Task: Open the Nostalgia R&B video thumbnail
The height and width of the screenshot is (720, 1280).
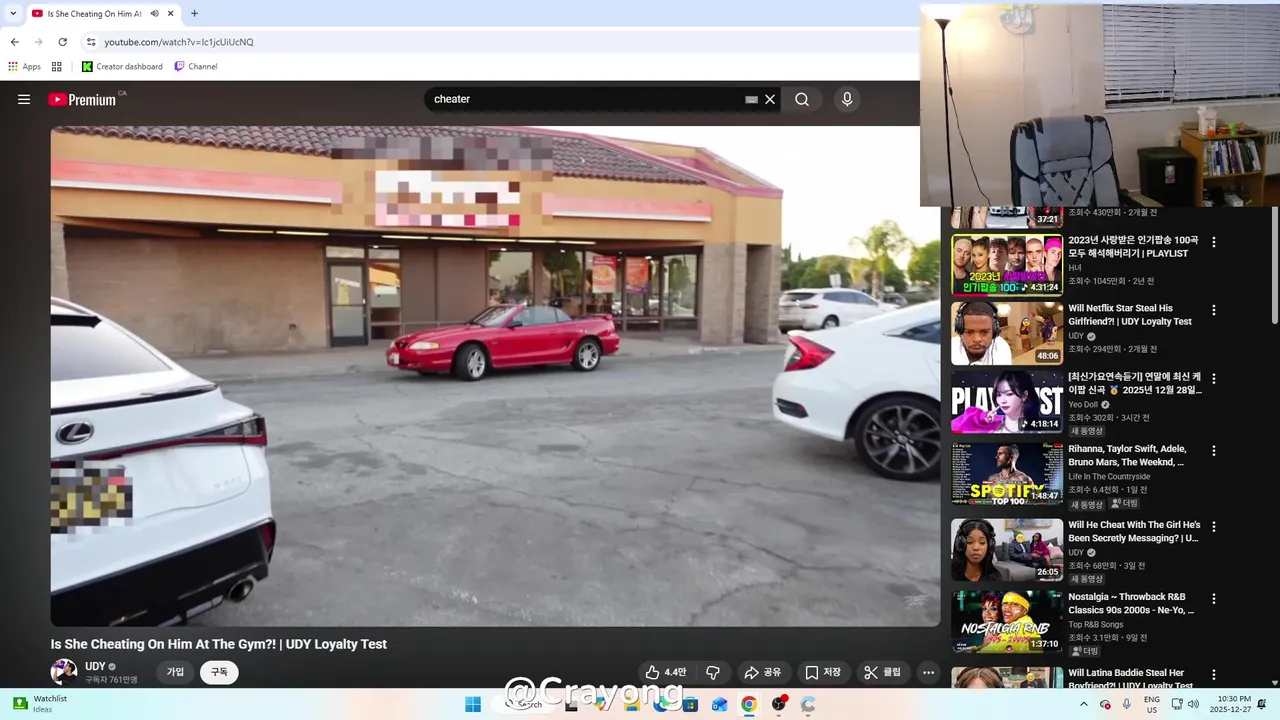Action: [1007, 622]
